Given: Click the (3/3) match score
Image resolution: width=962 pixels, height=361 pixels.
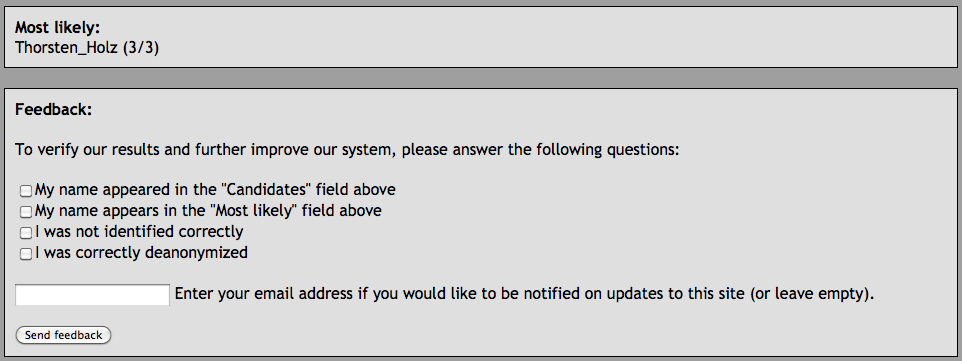Looking at the screenshot, I should pyautogui.click(x=140, y=47).
